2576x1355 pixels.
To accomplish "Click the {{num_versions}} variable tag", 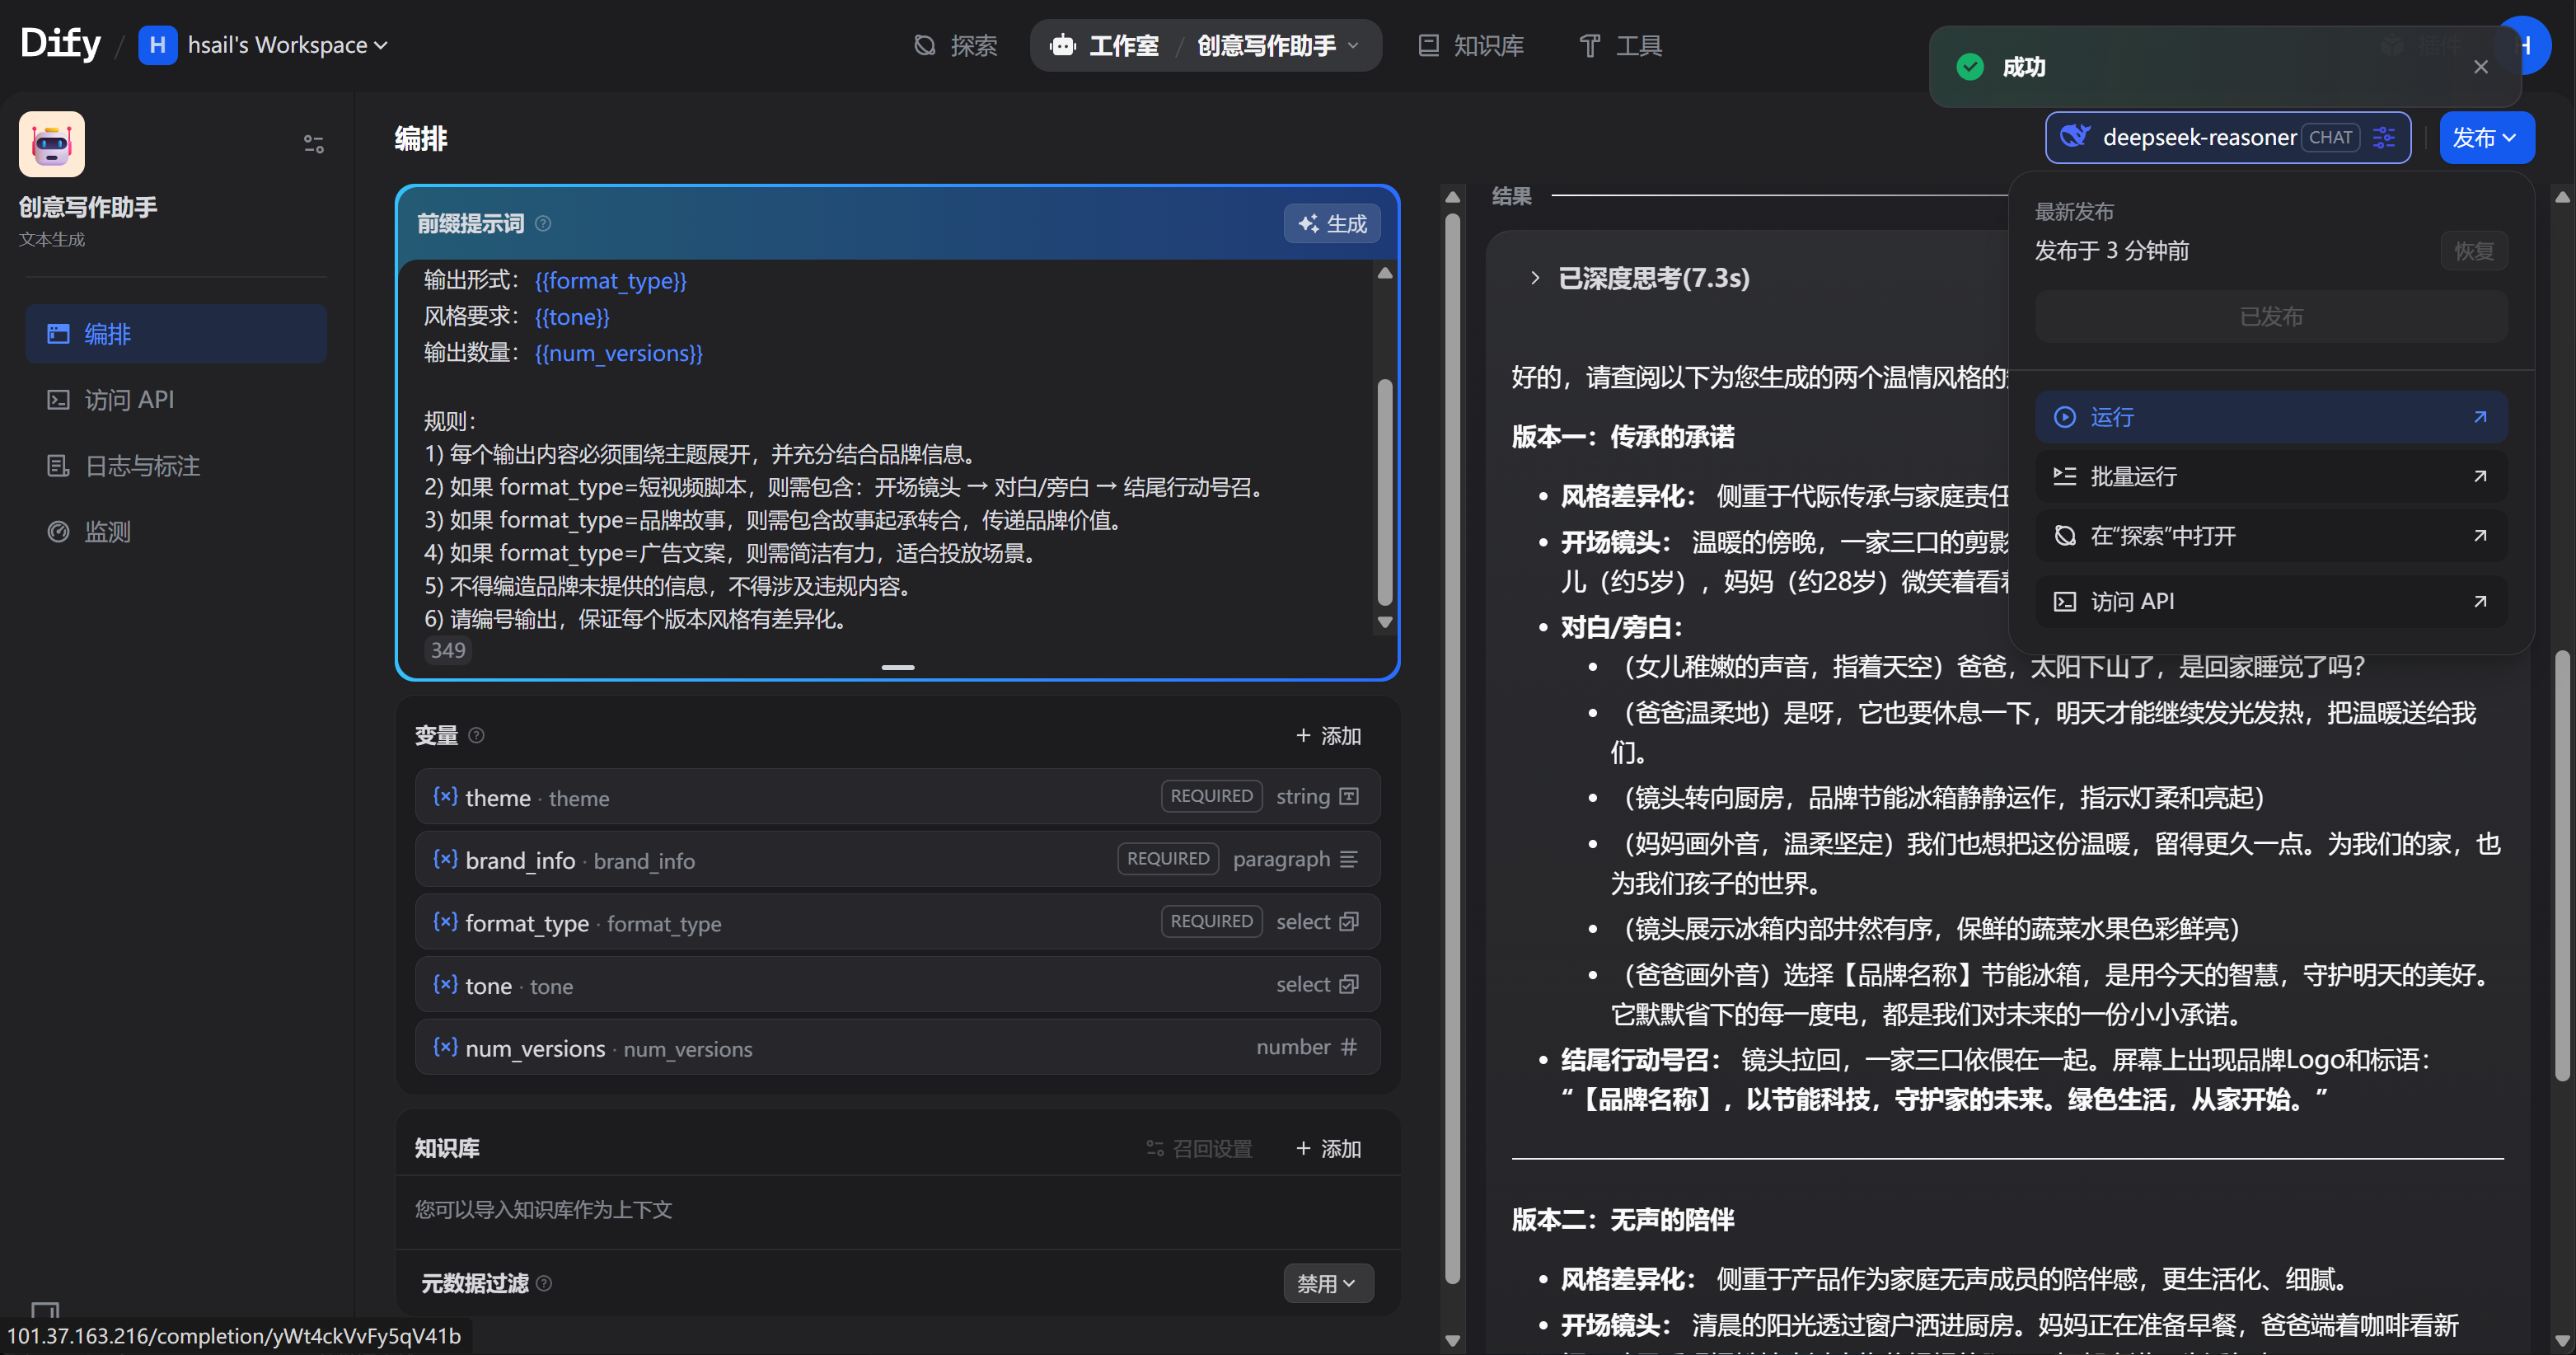I will (x=618, y=353).
